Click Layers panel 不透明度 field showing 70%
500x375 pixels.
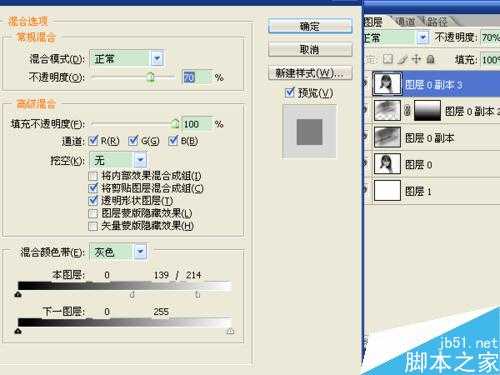pyautogui.click(x=490, y=37)
